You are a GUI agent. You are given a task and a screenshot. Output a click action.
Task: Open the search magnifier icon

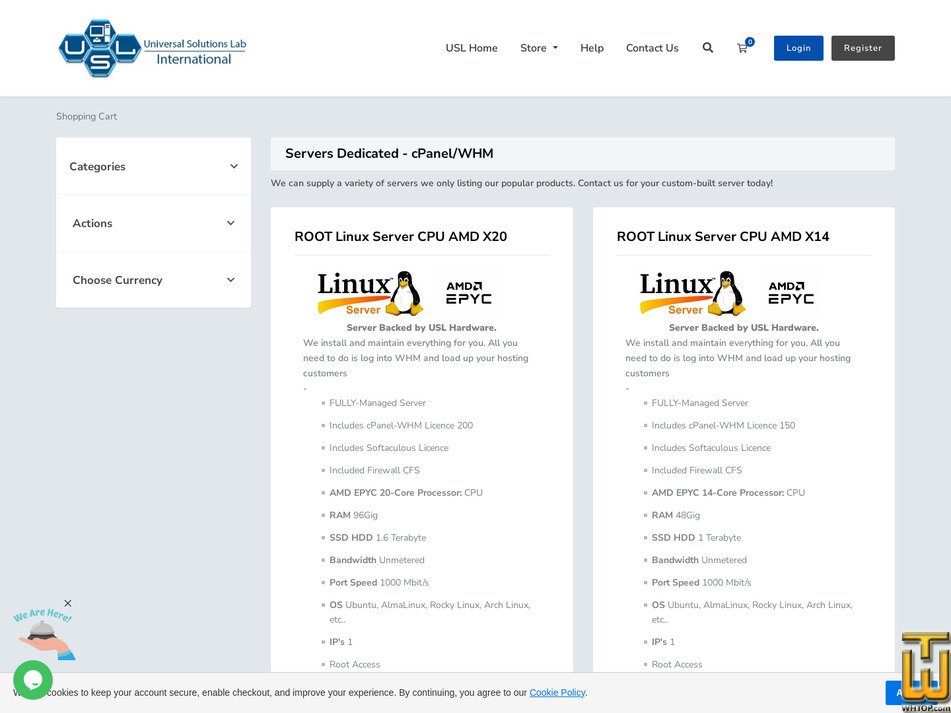point(708,48)
